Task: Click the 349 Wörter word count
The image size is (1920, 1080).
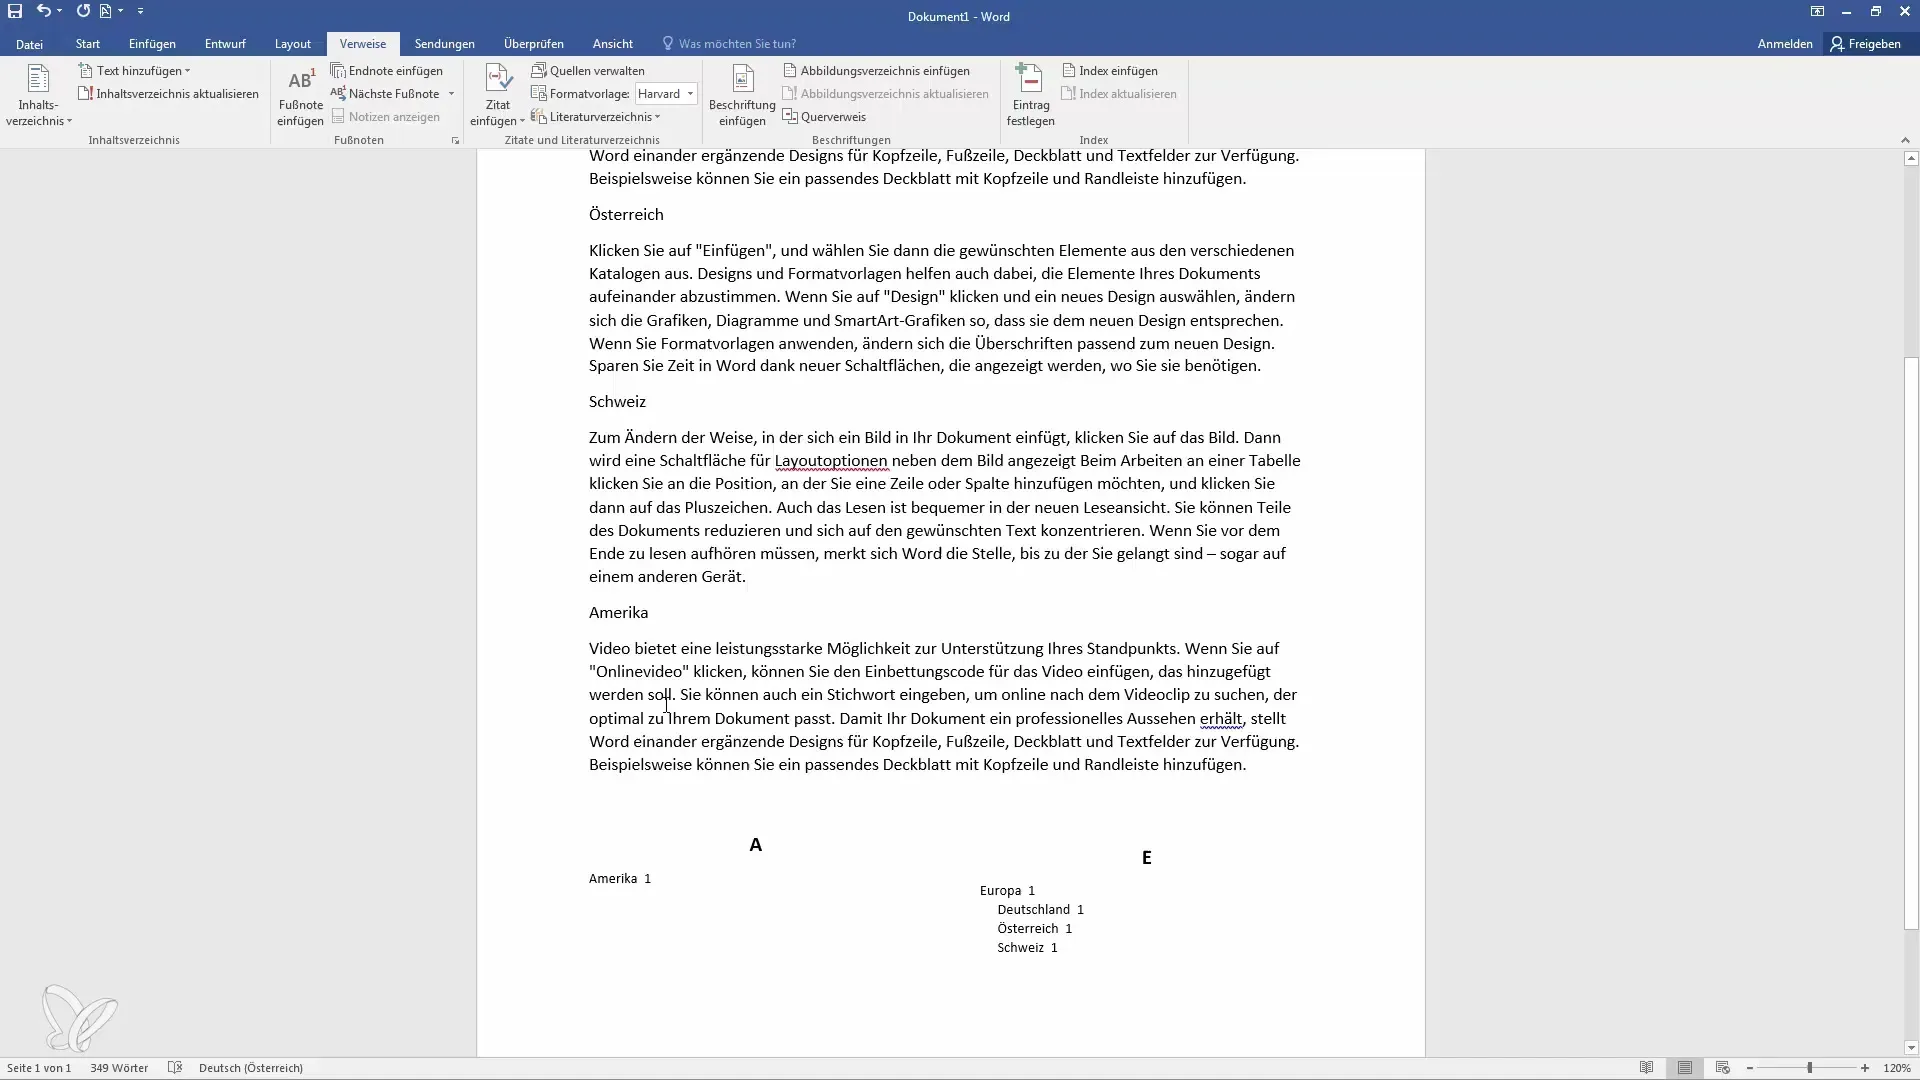Action: point(119,1068)
